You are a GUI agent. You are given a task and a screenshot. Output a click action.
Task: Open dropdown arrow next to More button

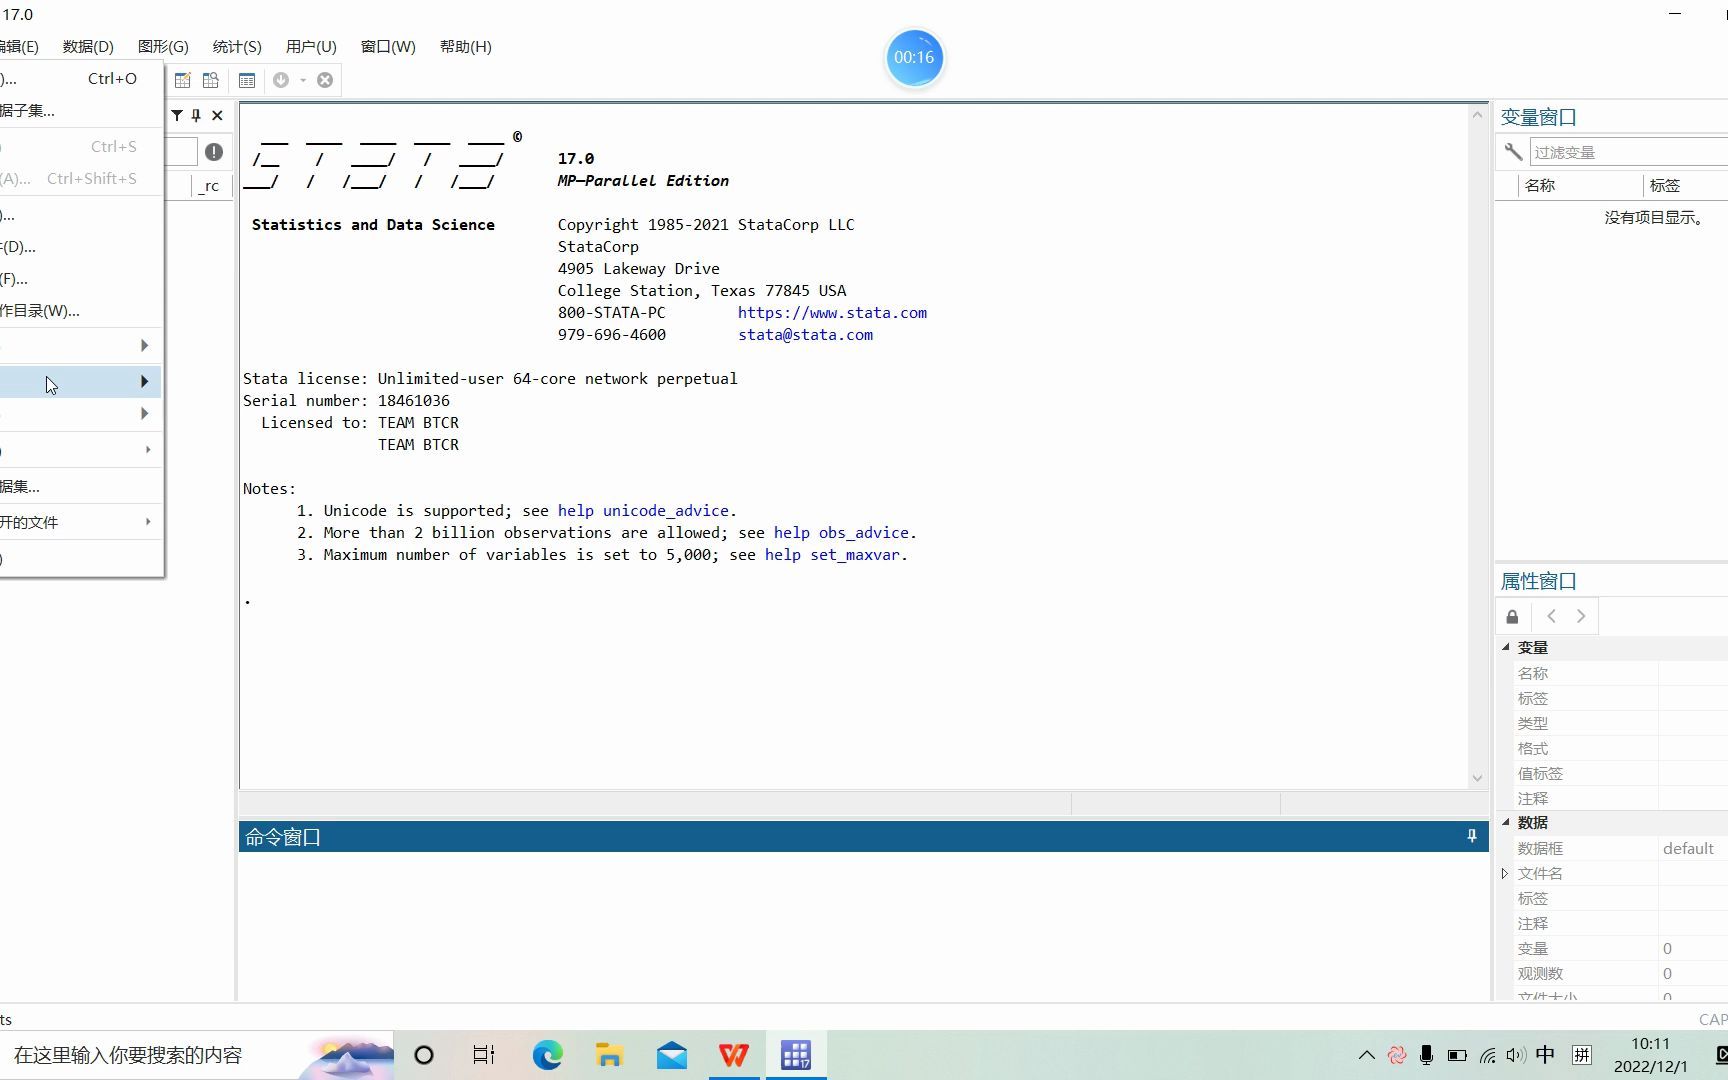[x=303, y=80]
